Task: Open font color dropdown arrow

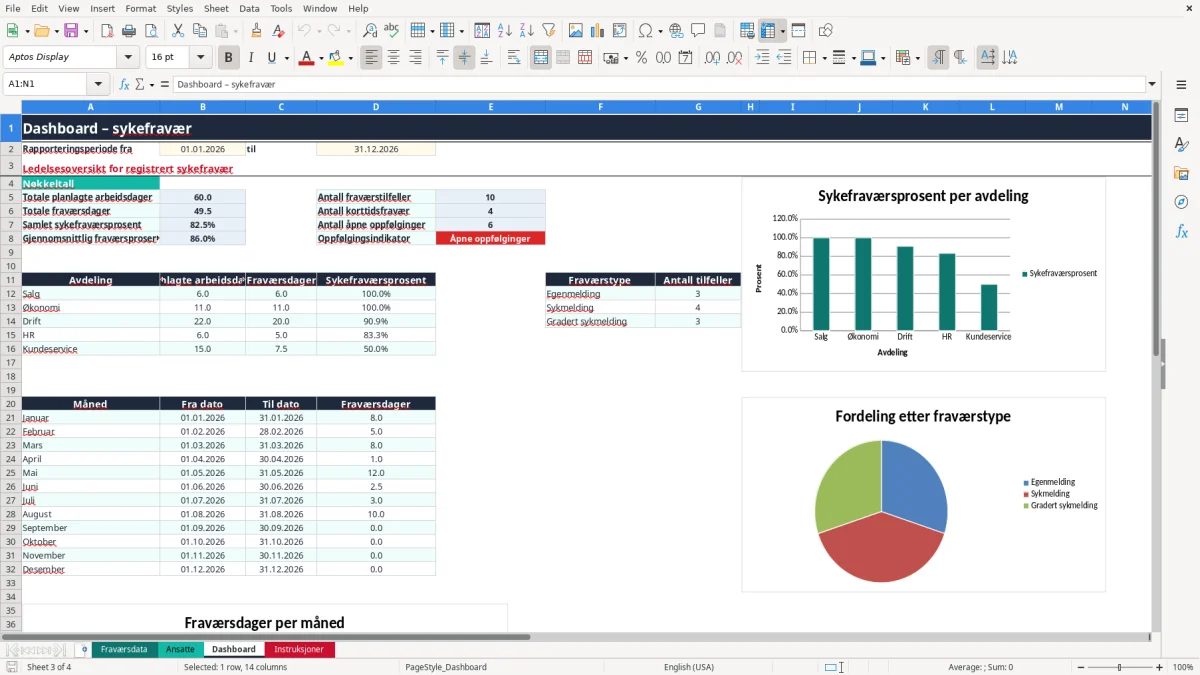Action: tap(319, 58)
